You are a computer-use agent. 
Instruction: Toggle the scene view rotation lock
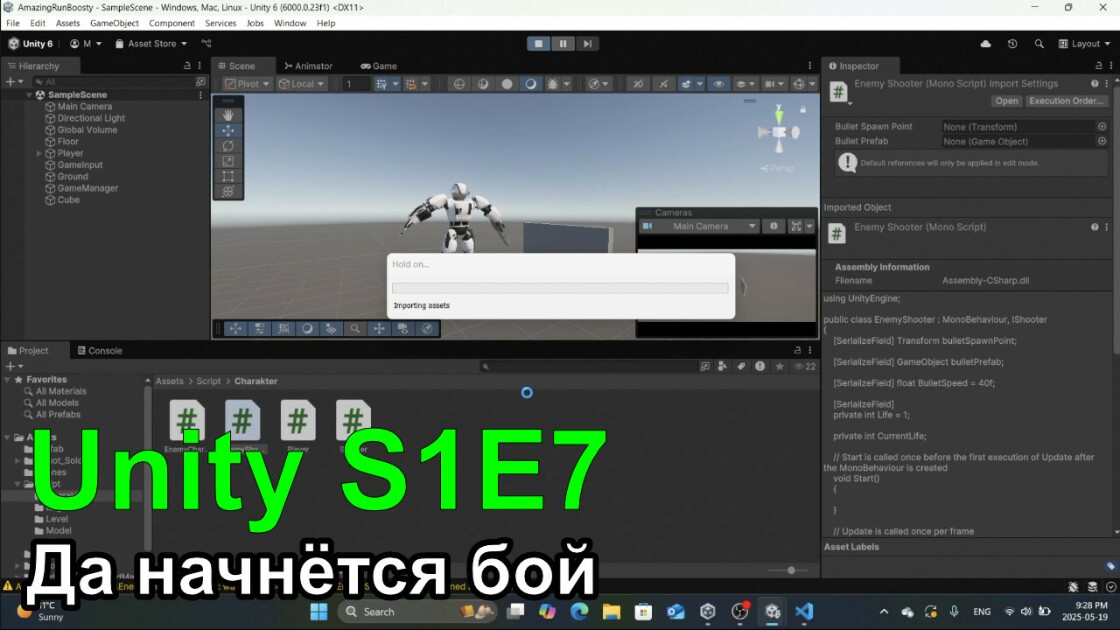click(803, 109)
